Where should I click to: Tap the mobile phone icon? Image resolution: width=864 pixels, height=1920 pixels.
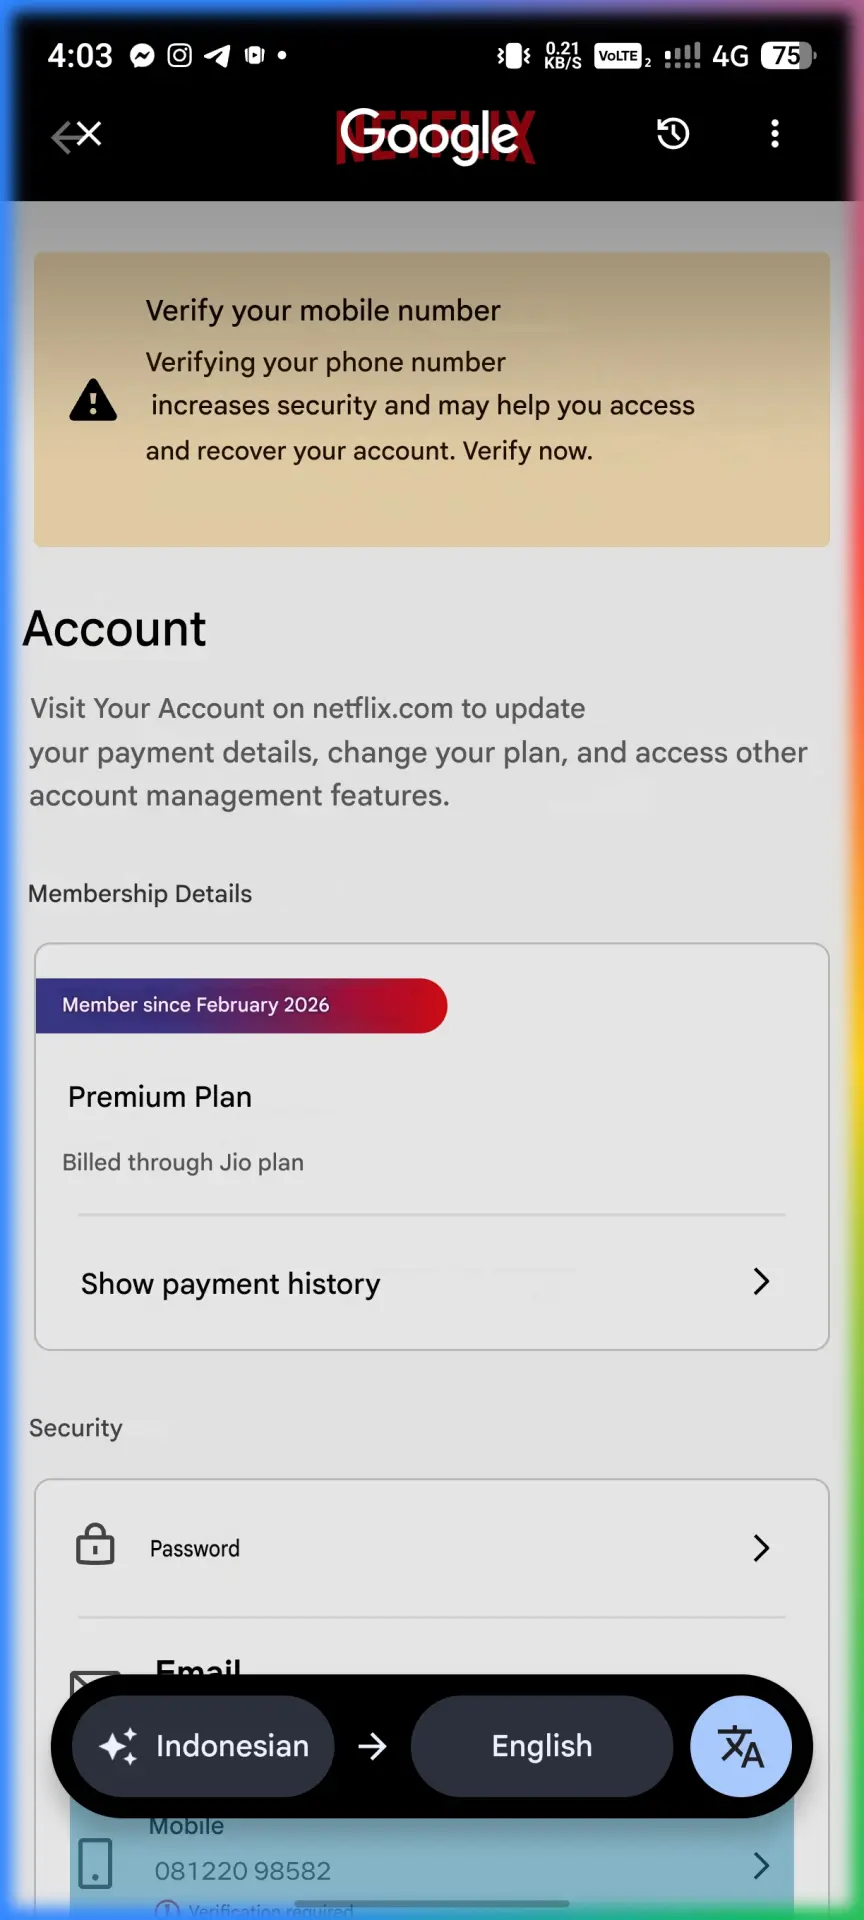coord(95,1864)
